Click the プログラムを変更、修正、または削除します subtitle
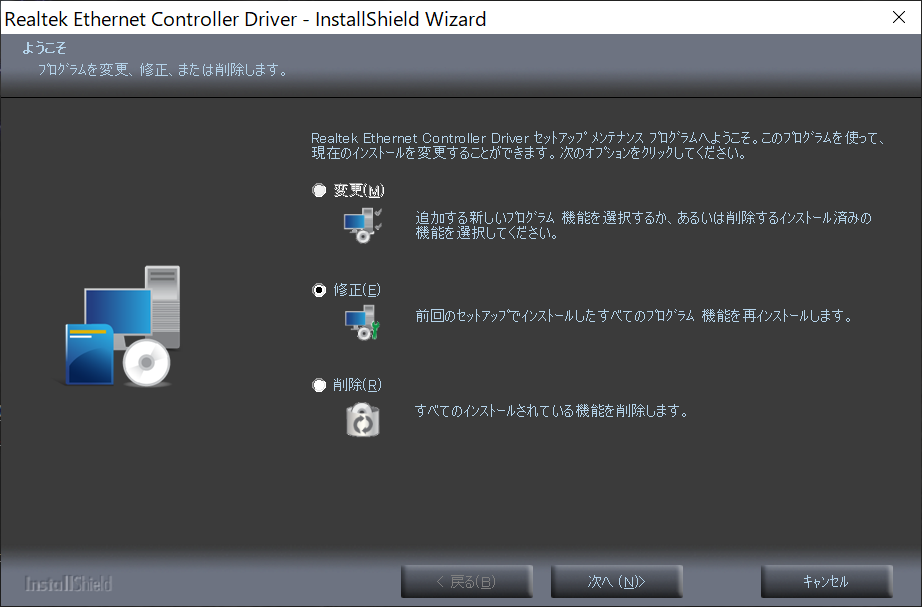The height and width of the screenshot is (607, 922). (x=163, y=70)
